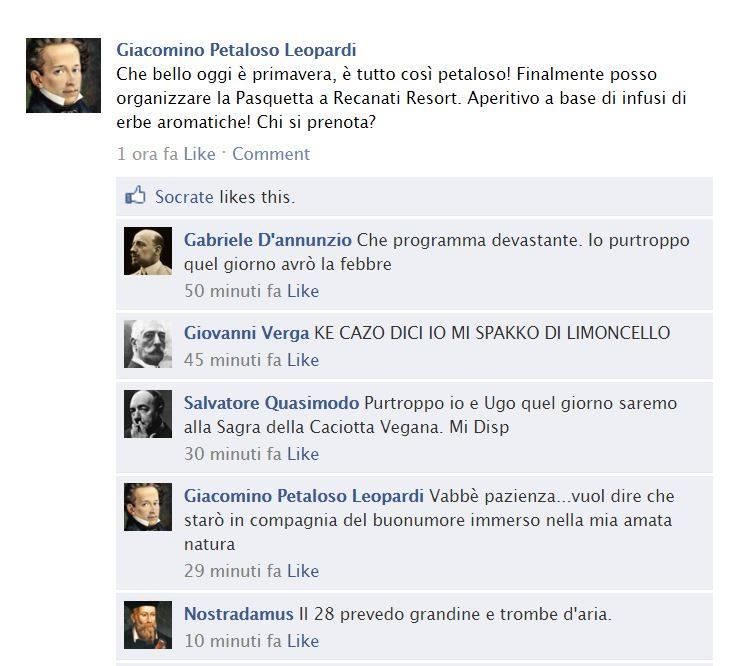This screenshot has height=666, width=731.
Task: Open Giovanni Verga's profile picture
Action: pyautogui.click(x=148, y=344)
